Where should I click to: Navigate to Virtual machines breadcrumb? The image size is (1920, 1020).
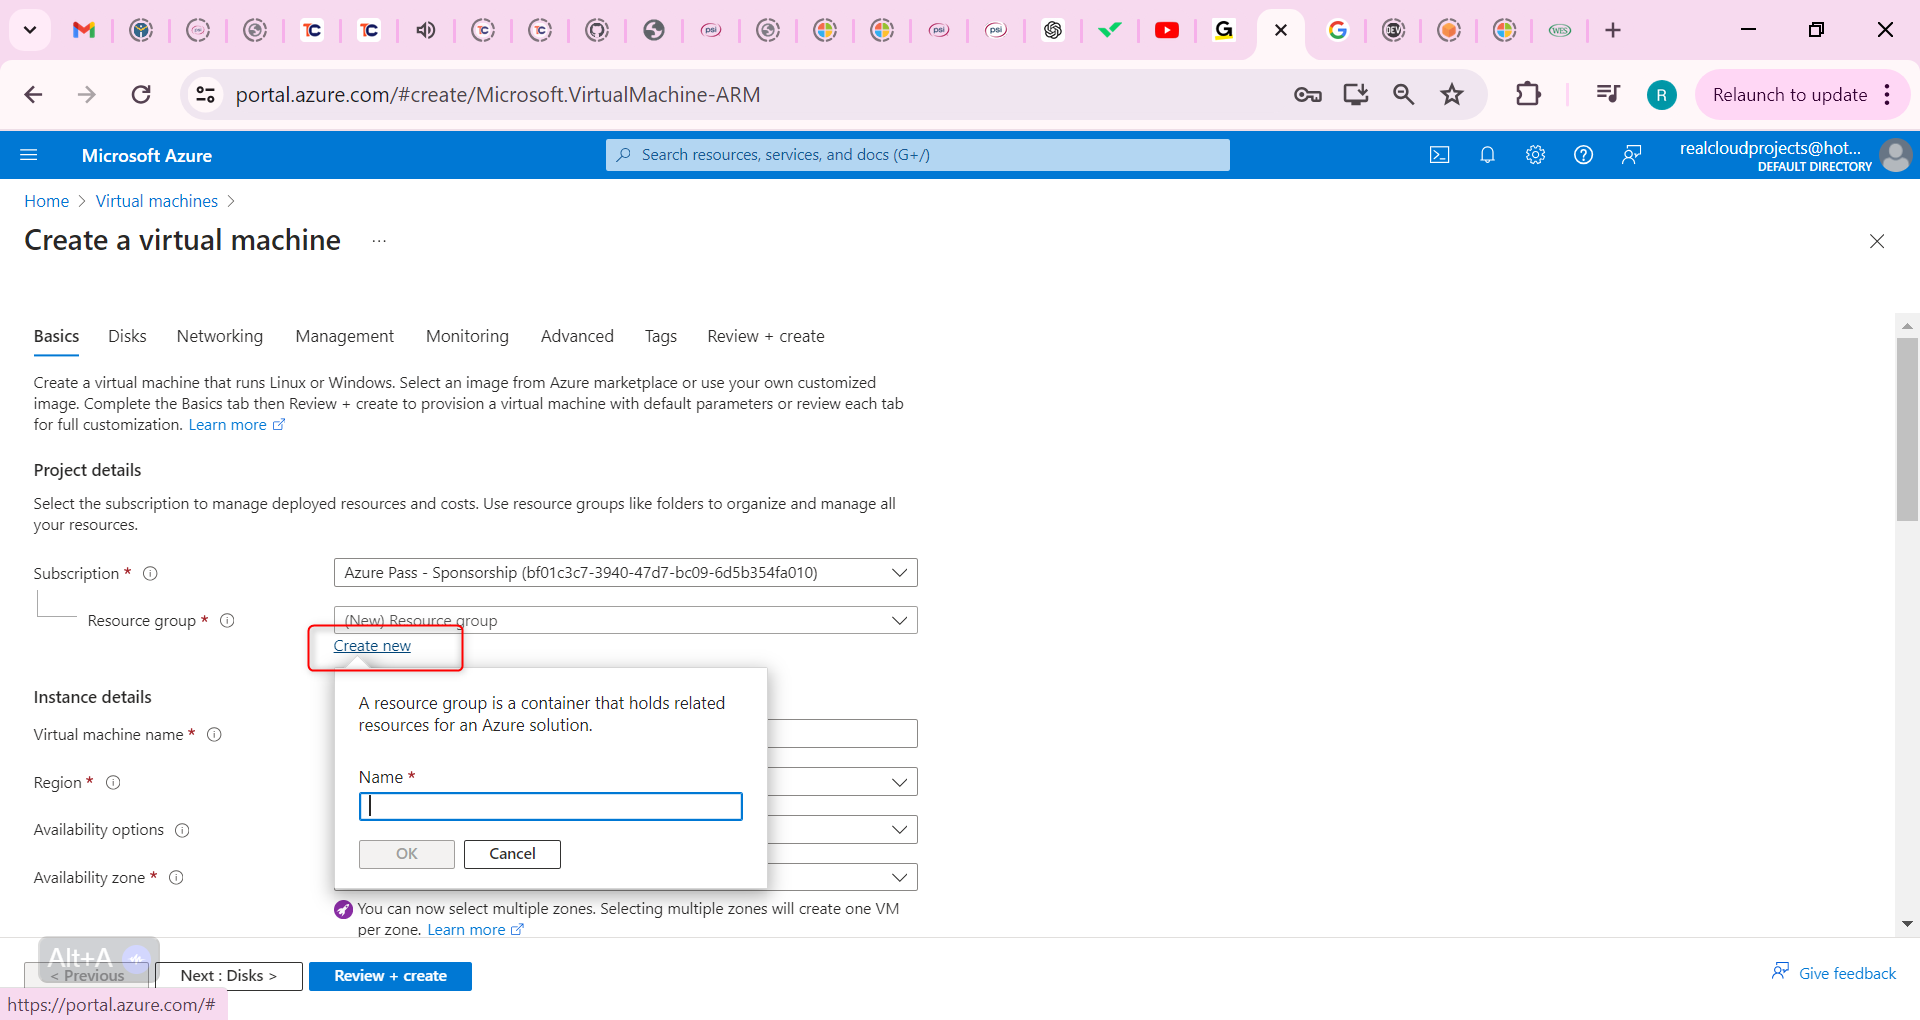click(x=157, y=201)
